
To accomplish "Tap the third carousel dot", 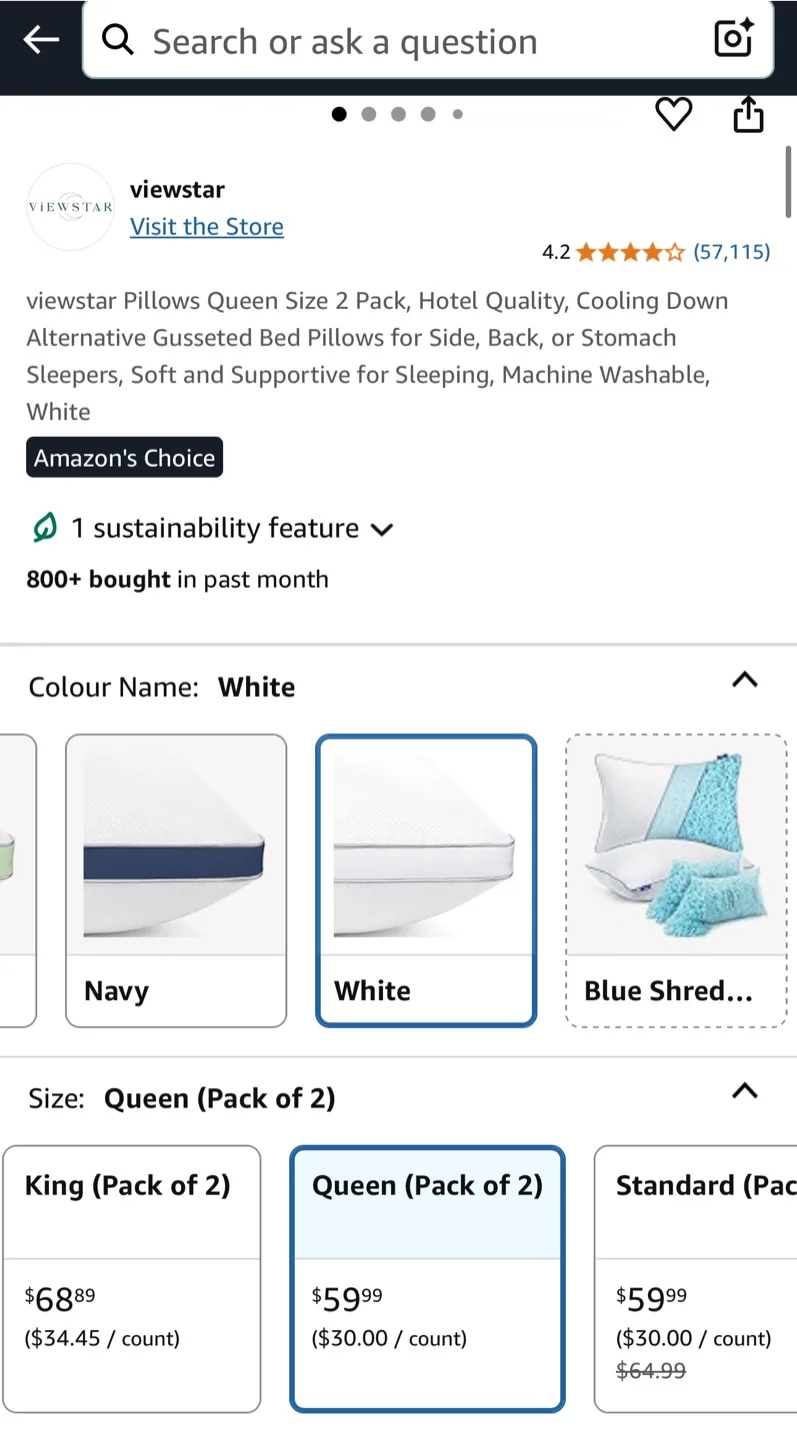I will click(x=398, y=114).
